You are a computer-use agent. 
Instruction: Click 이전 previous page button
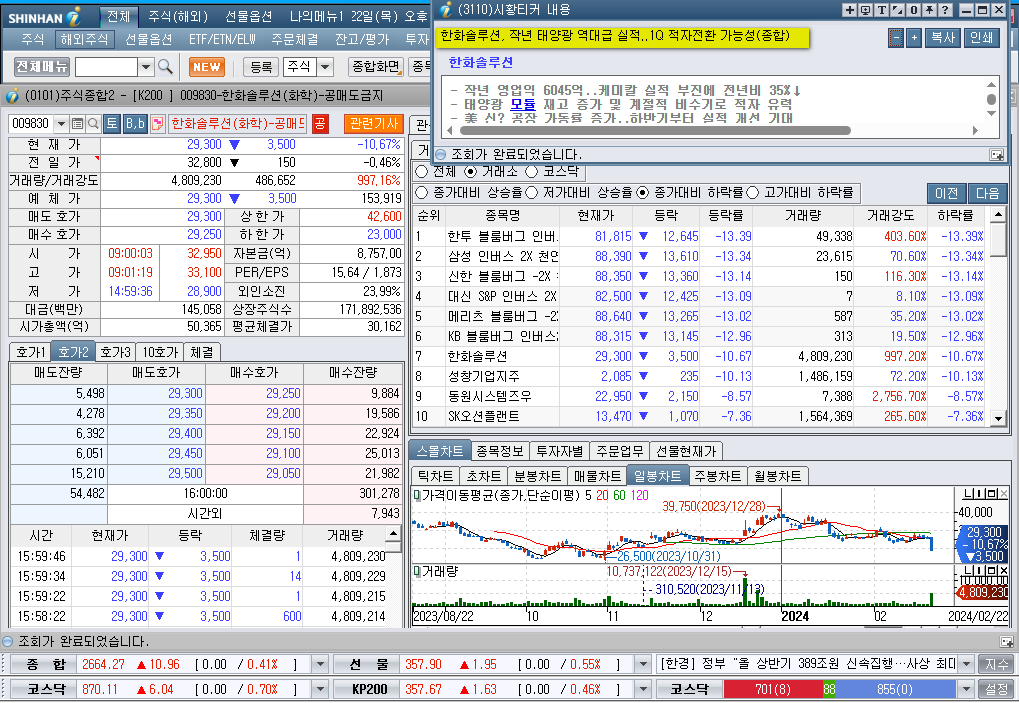tap(946, 193)
